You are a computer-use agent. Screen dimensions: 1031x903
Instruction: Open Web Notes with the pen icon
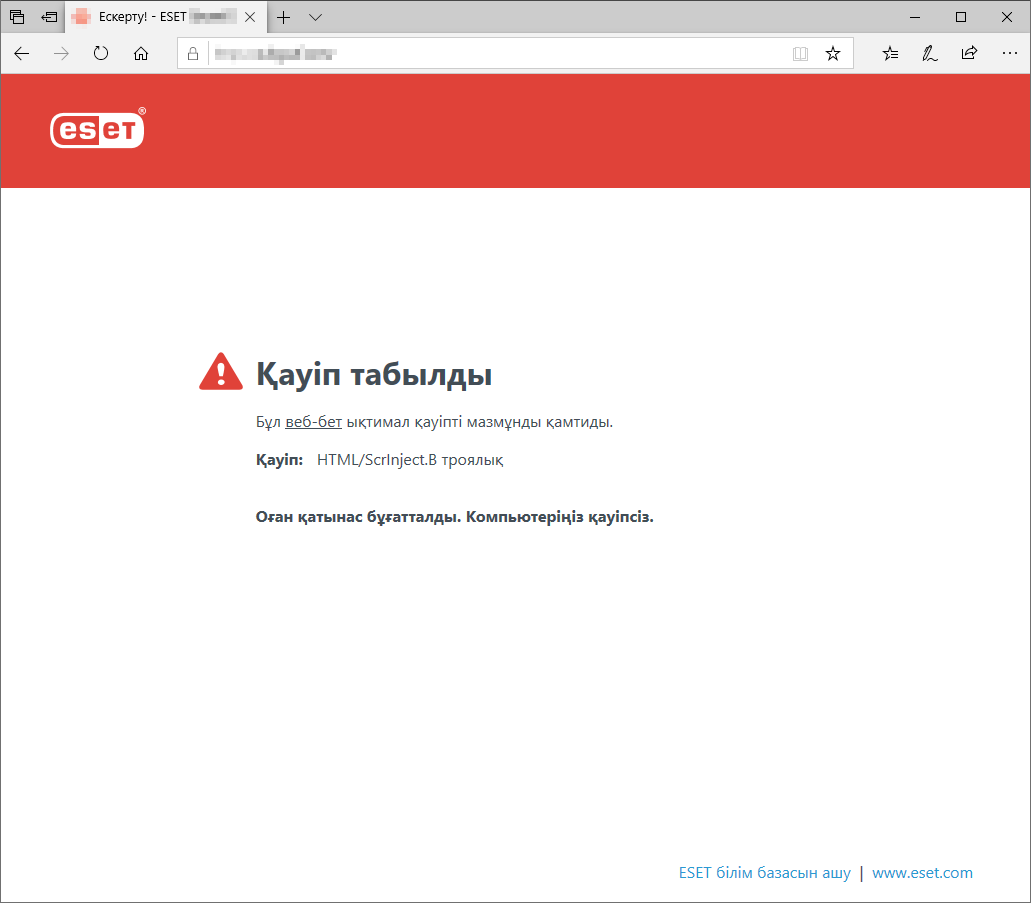[x=929, y=53]
